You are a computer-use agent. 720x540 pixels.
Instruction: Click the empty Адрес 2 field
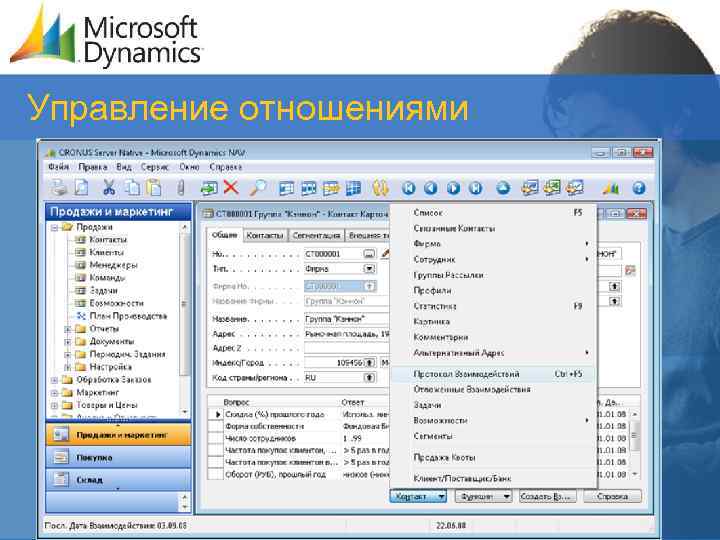(347, 348)
